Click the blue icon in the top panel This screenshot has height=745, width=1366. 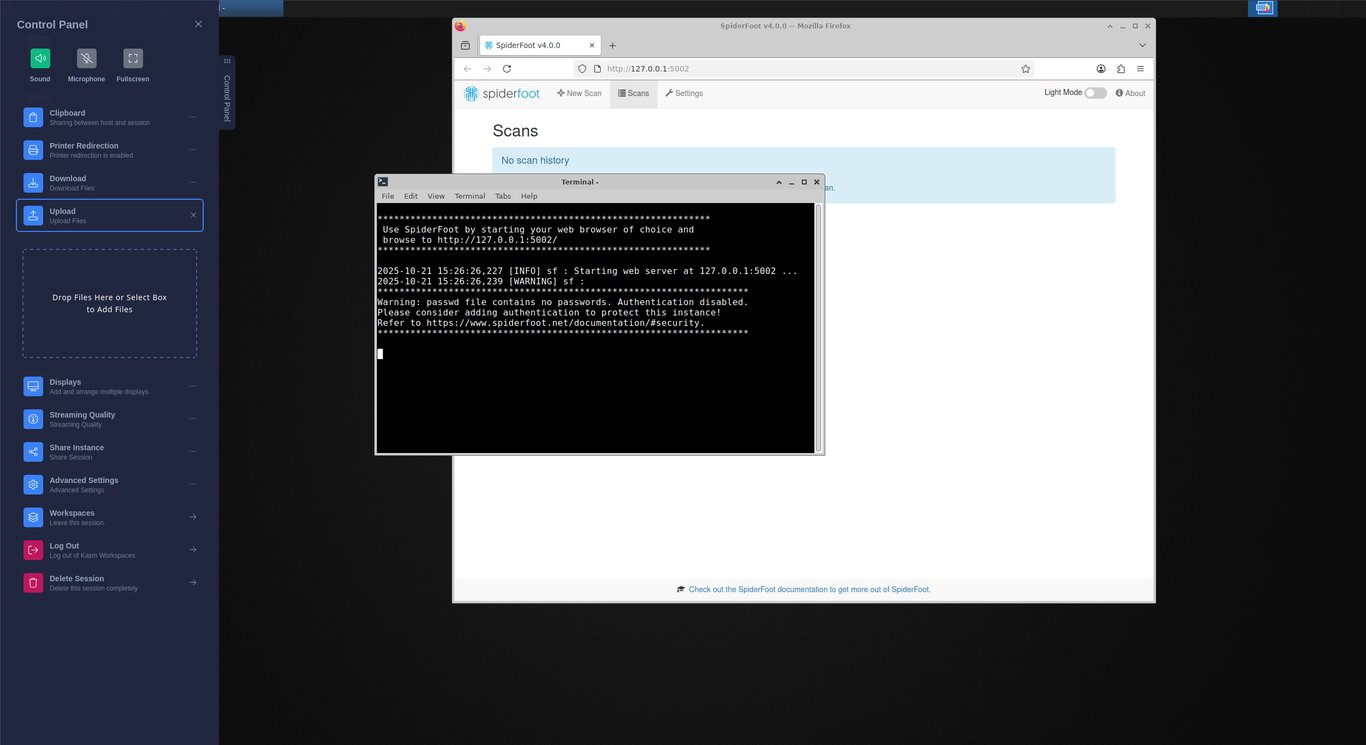coord(1263,8)
